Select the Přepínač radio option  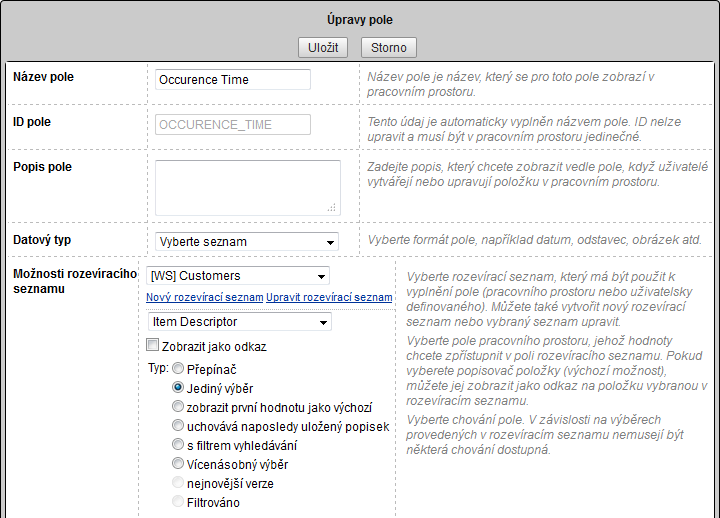click(x=178, y=369)
